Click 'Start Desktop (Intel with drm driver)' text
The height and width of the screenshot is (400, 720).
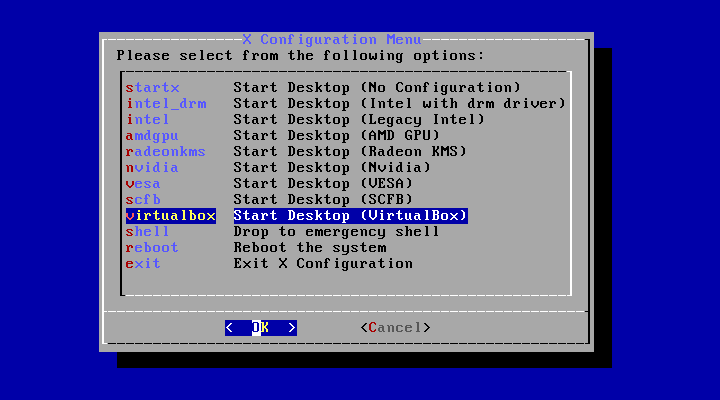[399, 103]
